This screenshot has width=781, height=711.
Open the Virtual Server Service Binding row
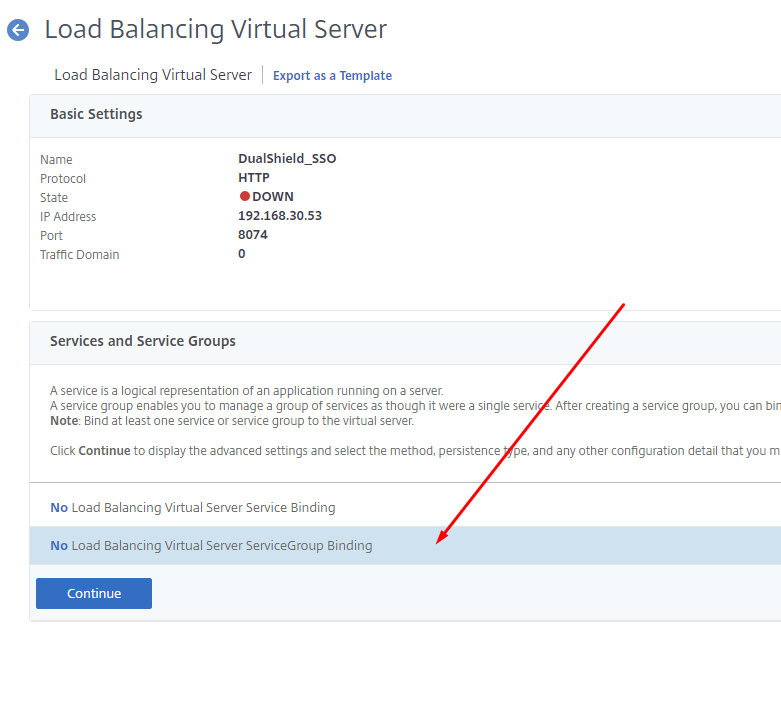(x=193, y=508)
